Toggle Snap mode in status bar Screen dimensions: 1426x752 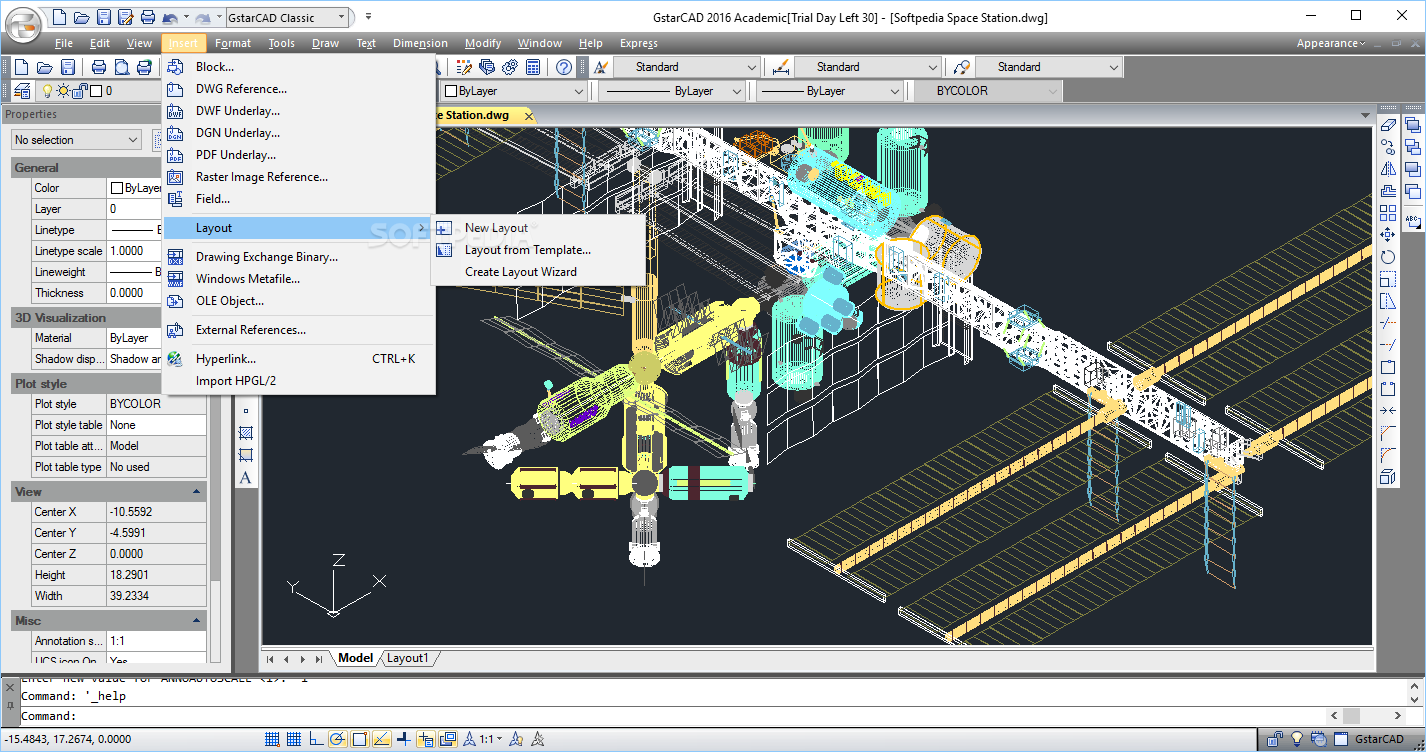pos(271,740)
